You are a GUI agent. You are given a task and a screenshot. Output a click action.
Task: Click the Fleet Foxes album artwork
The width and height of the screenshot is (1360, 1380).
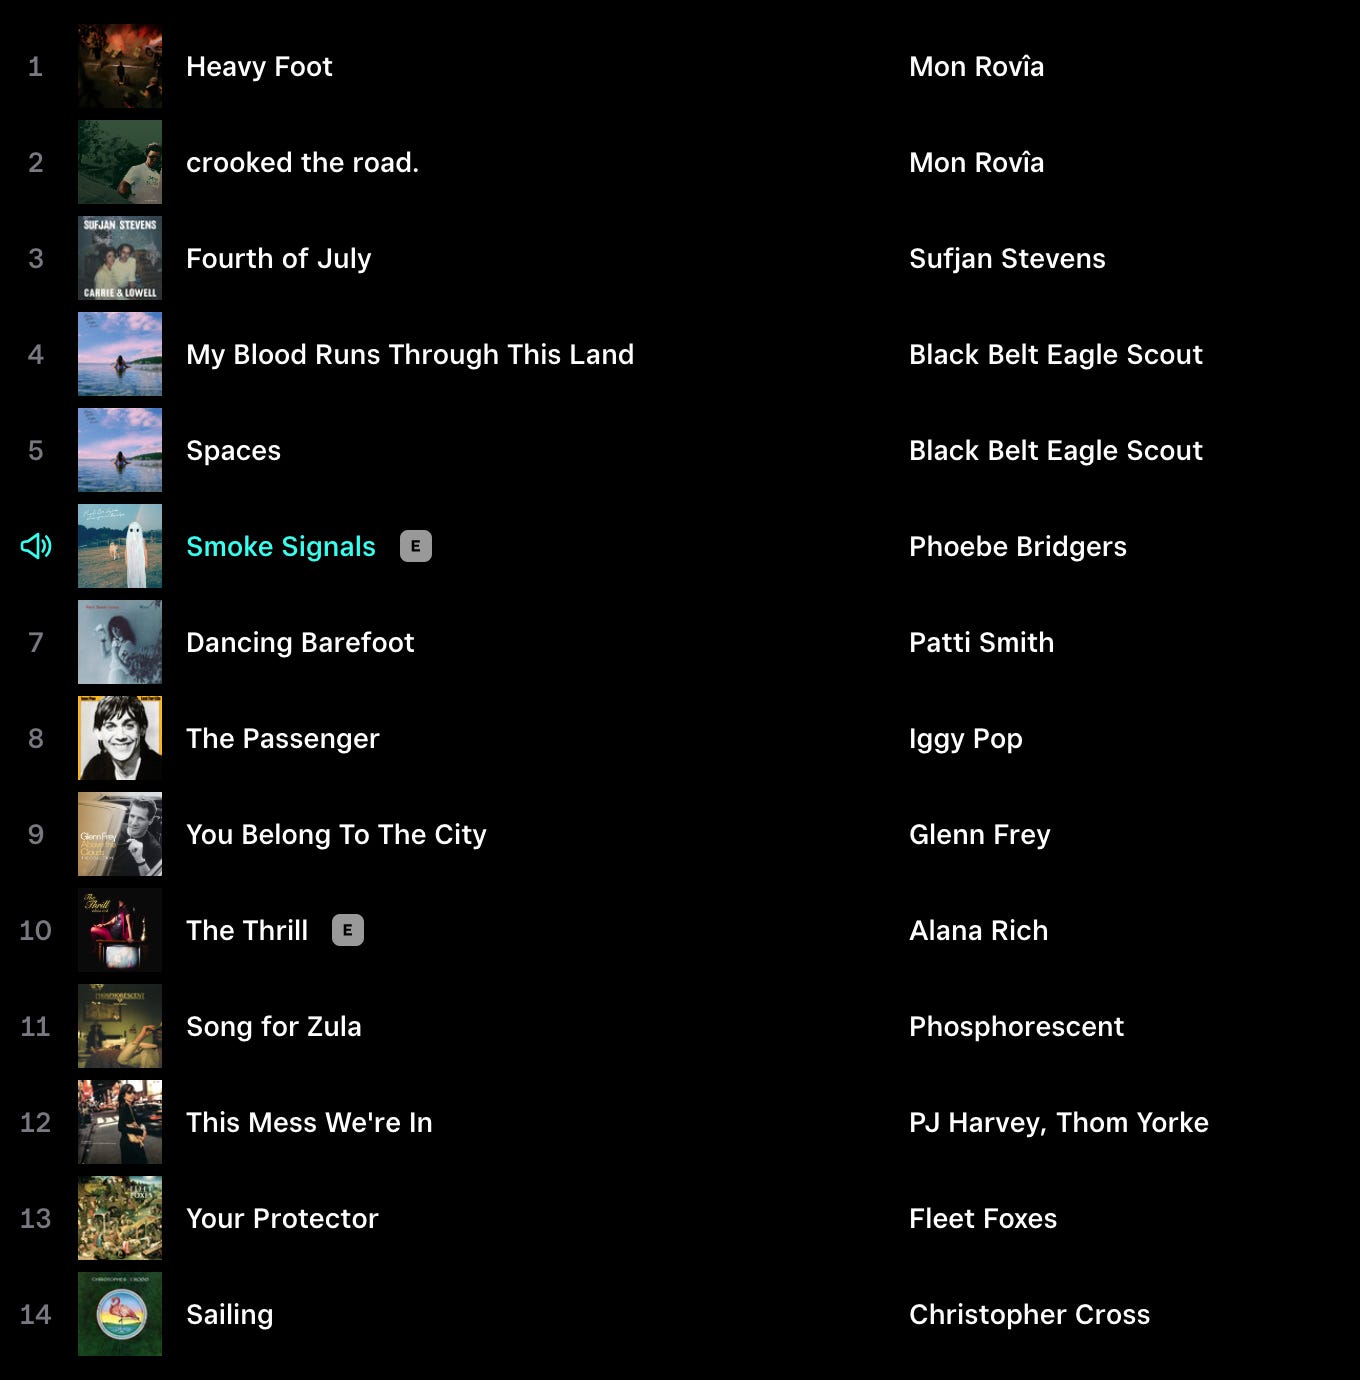coord(120,1218)
